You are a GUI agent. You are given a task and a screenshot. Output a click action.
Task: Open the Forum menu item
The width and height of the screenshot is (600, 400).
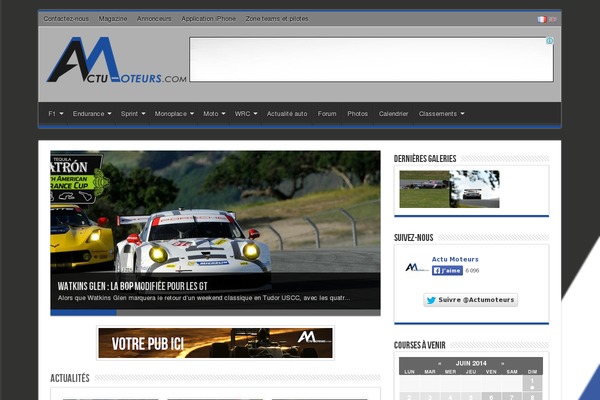(327, 114)
